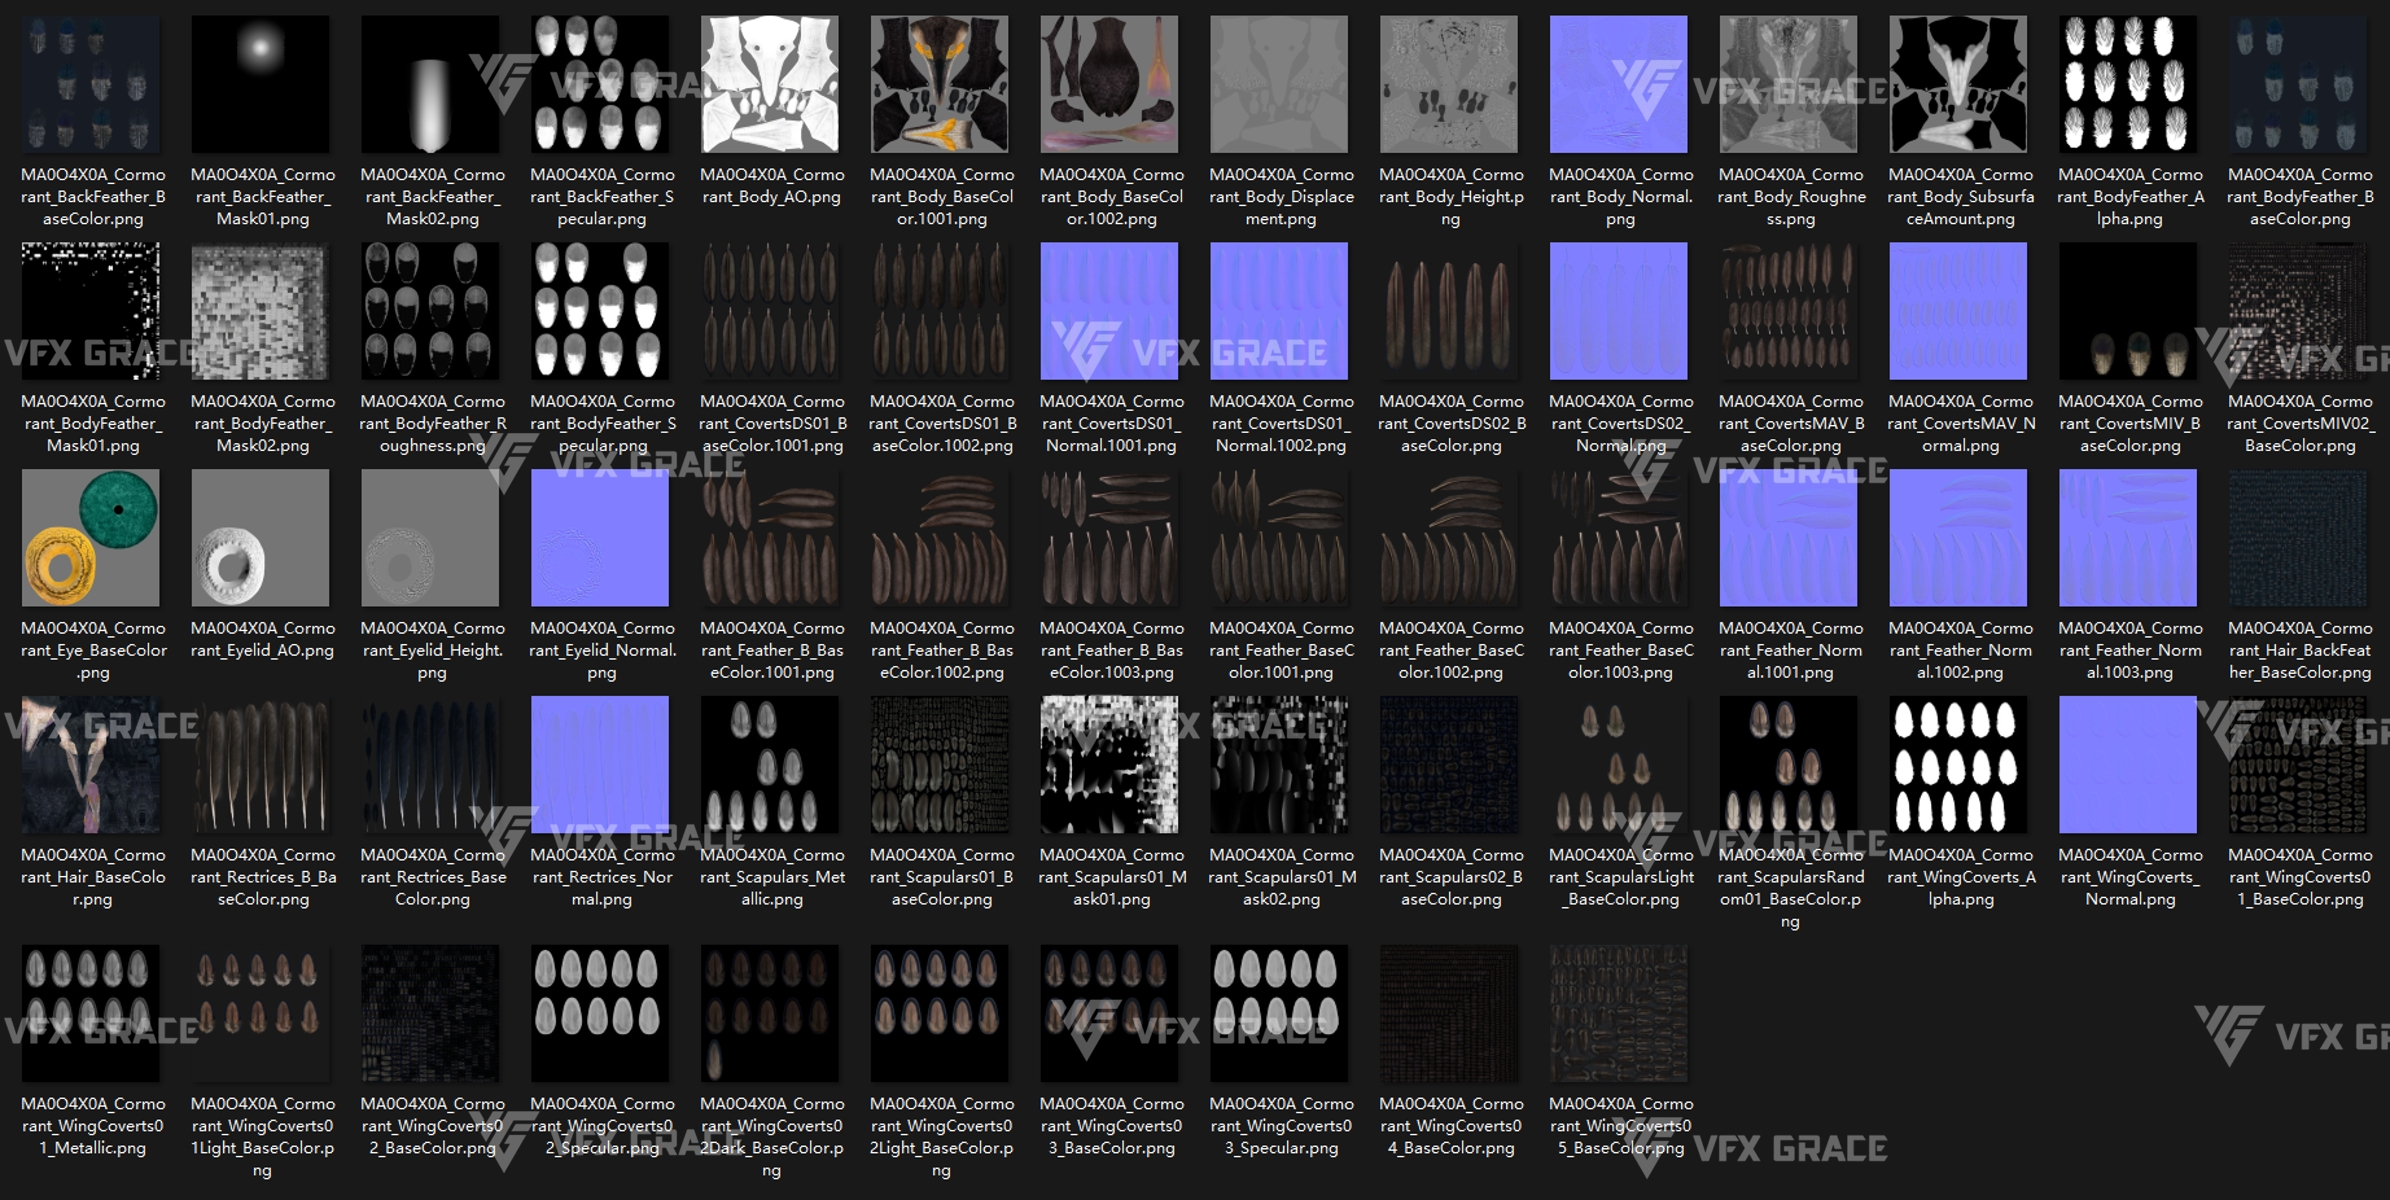Click Cormorant_BodyFeather_Alpha.png thumbnail
The image size is (2390, 1200).
(2128, 84)
